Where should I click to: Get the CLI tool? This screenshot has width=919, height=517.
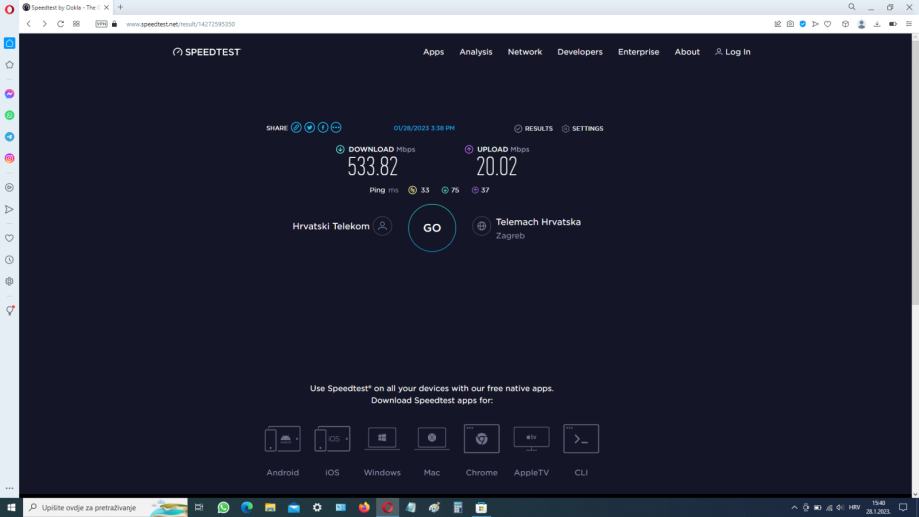581,450
